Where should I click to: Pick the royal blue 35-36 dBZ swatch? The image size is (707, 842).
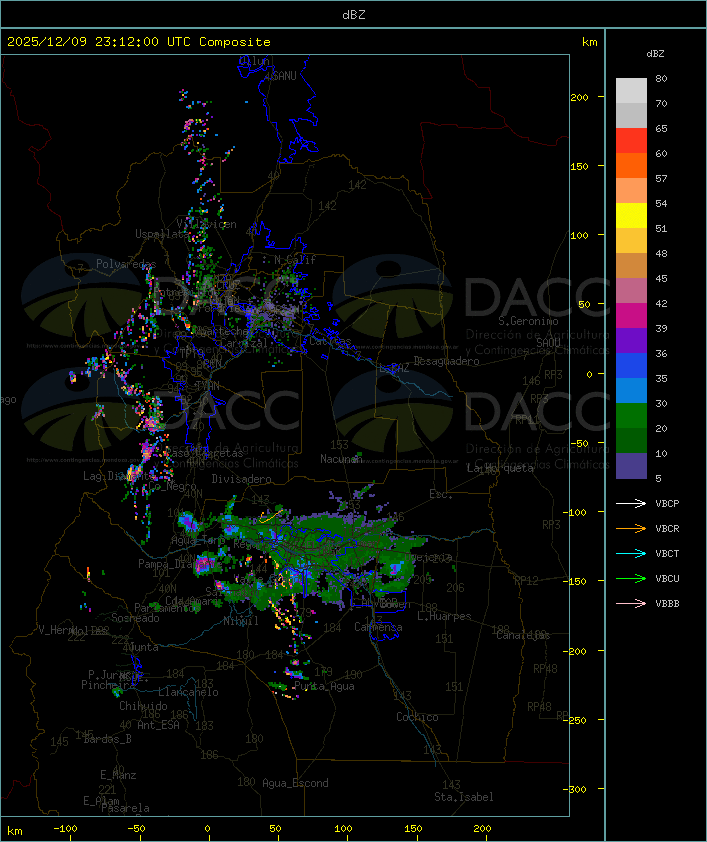[x=631, y=366]
